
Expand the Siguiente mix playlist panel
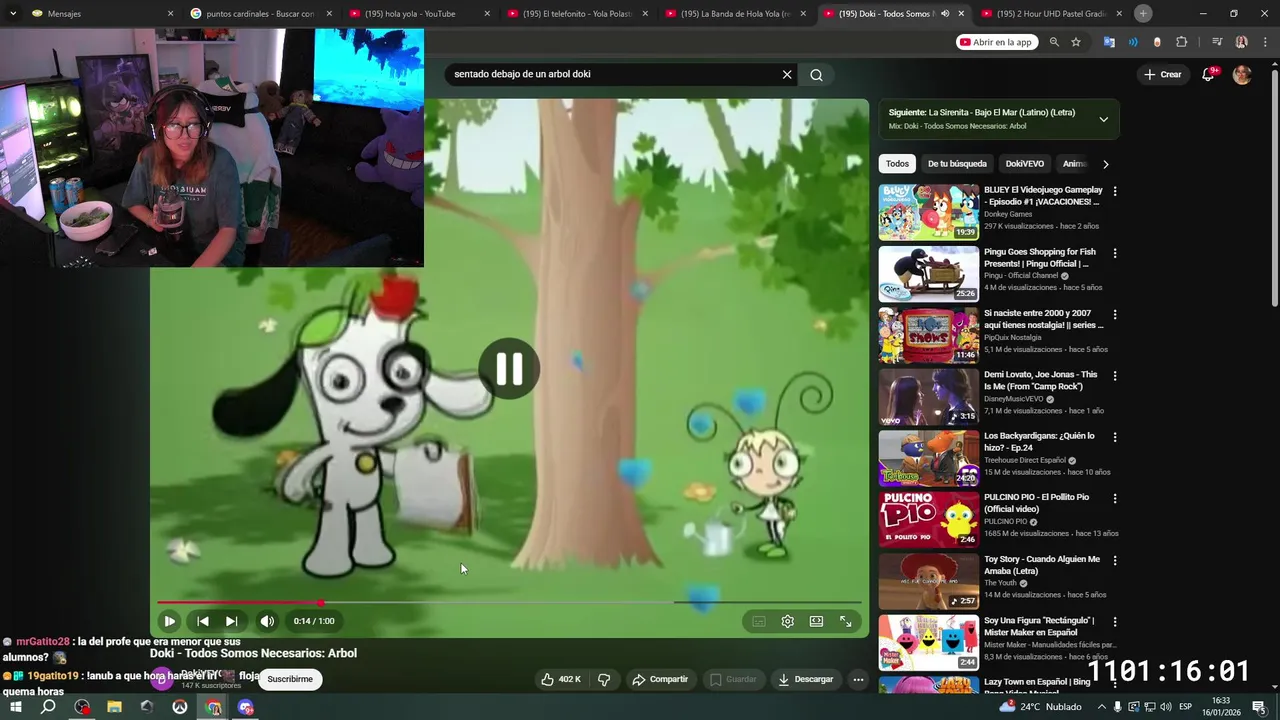1104,119
